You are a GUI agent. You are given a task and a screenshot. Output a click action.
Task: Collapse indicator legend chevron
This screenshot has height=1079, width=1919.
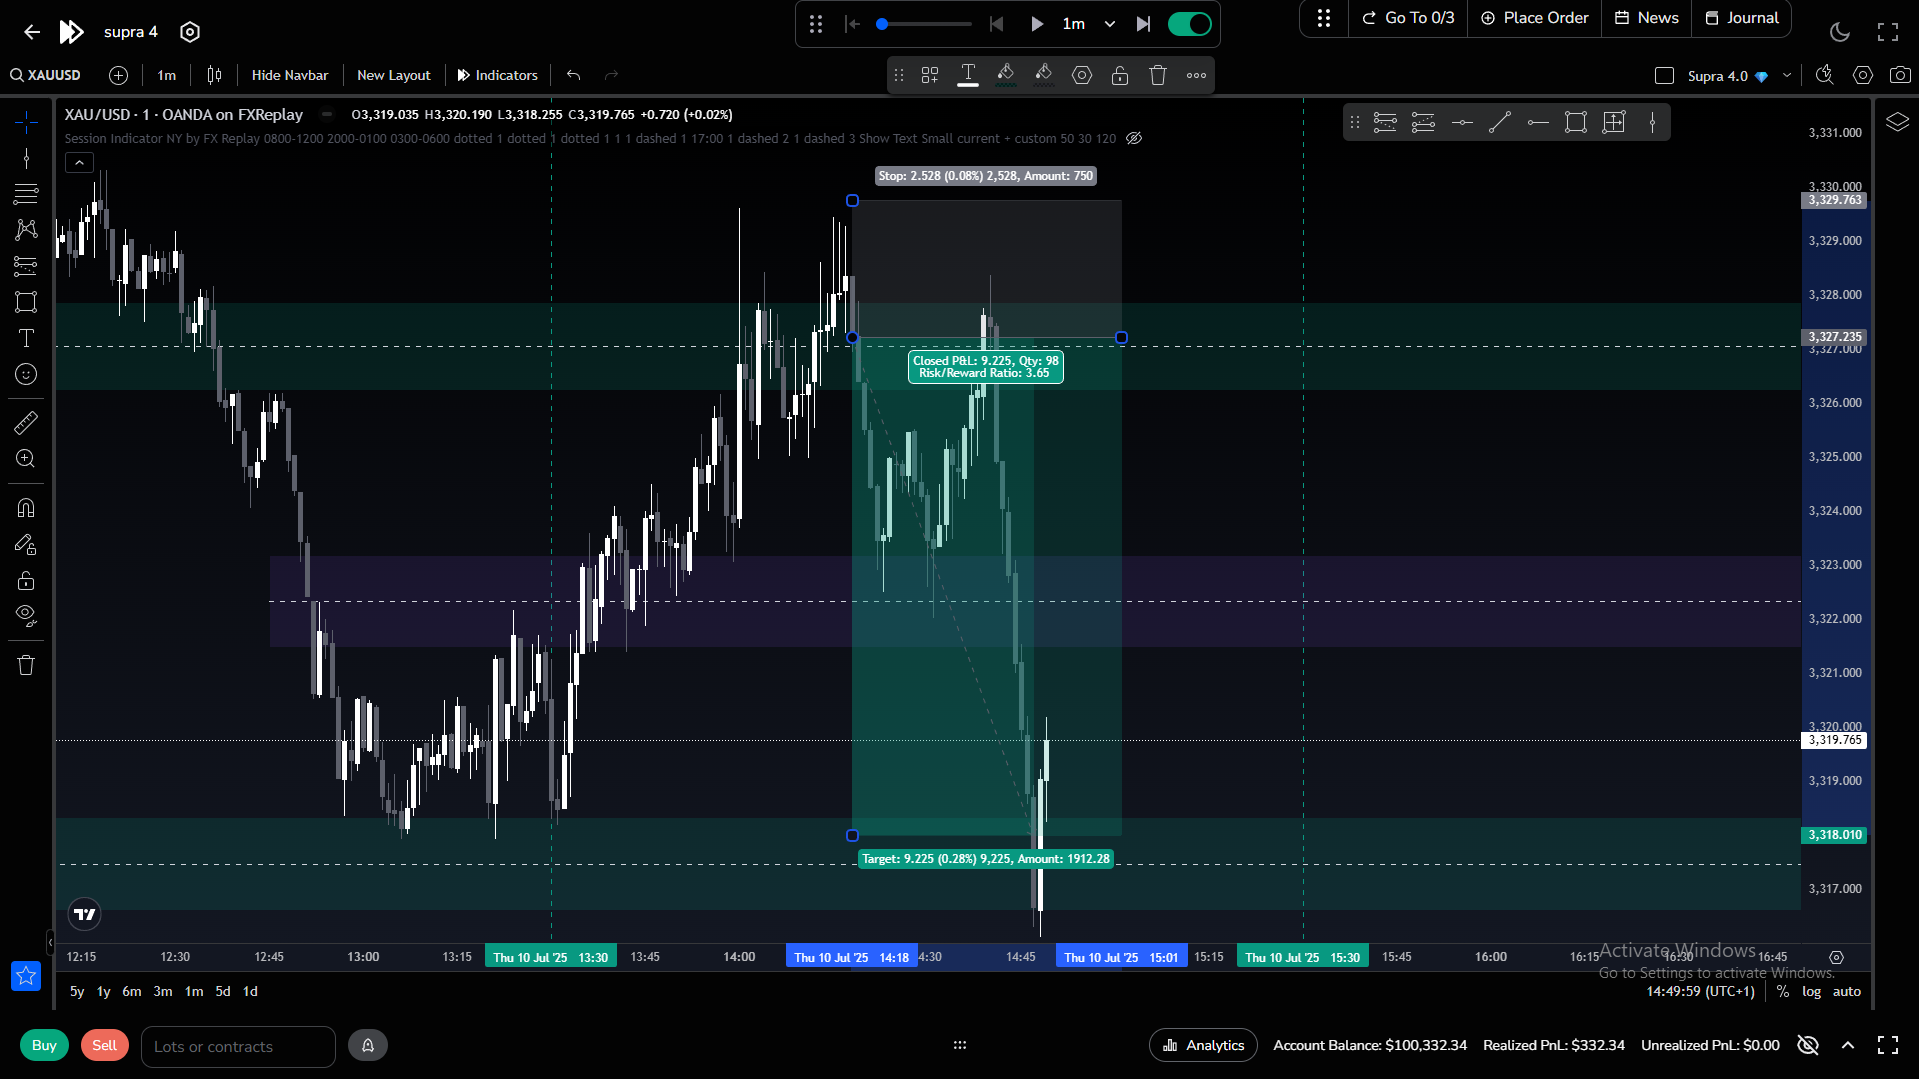[x=79, y=162]
